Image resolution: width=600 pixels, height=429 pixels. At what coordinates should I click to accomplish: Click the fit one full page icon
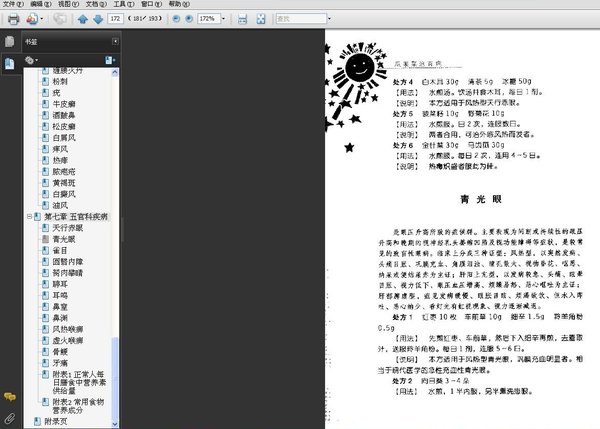point(261,19)
